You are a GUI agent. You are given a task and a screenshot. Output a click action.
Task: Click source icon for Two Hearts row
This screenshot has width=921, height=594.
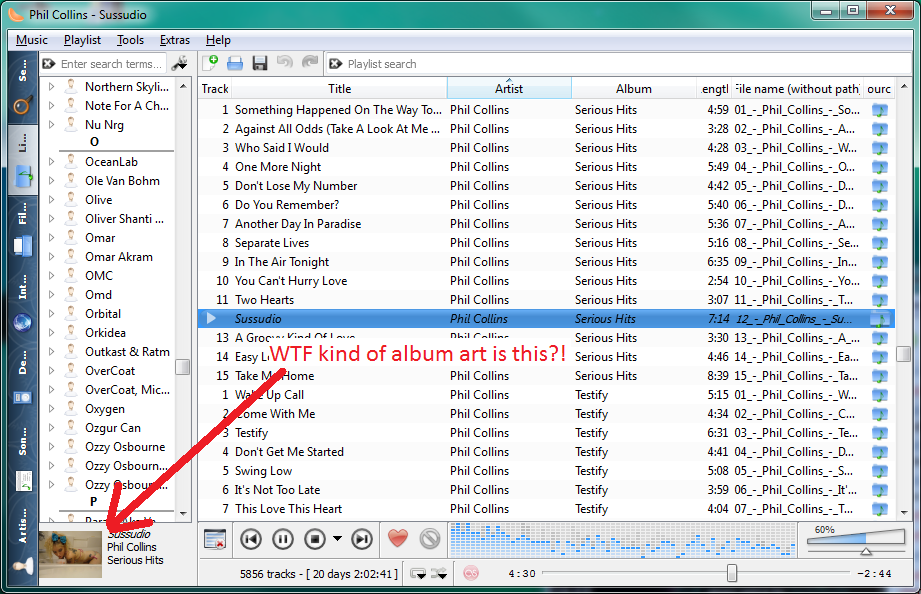[879, 300]
